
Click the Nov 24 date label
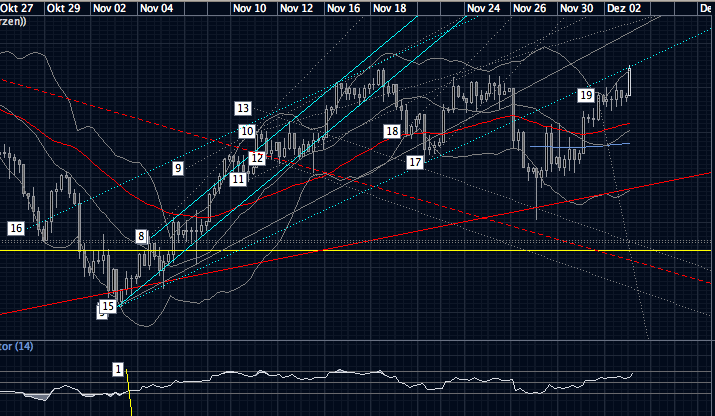pos(483,8)
